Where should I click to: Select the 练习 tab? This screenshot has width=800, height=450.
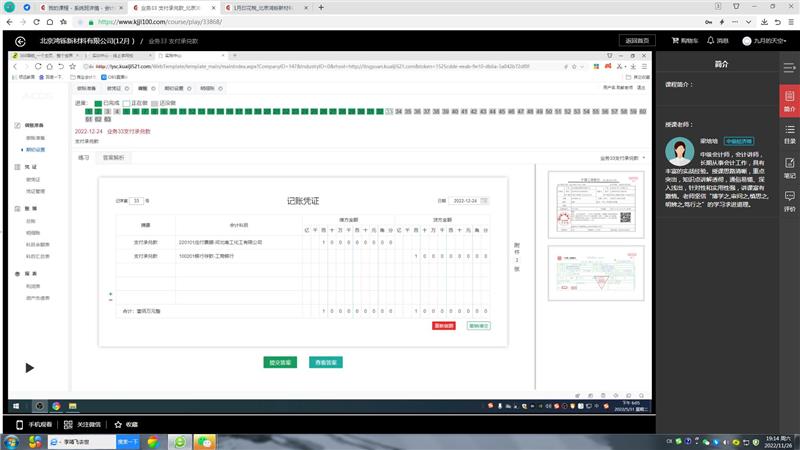[84, 157]
